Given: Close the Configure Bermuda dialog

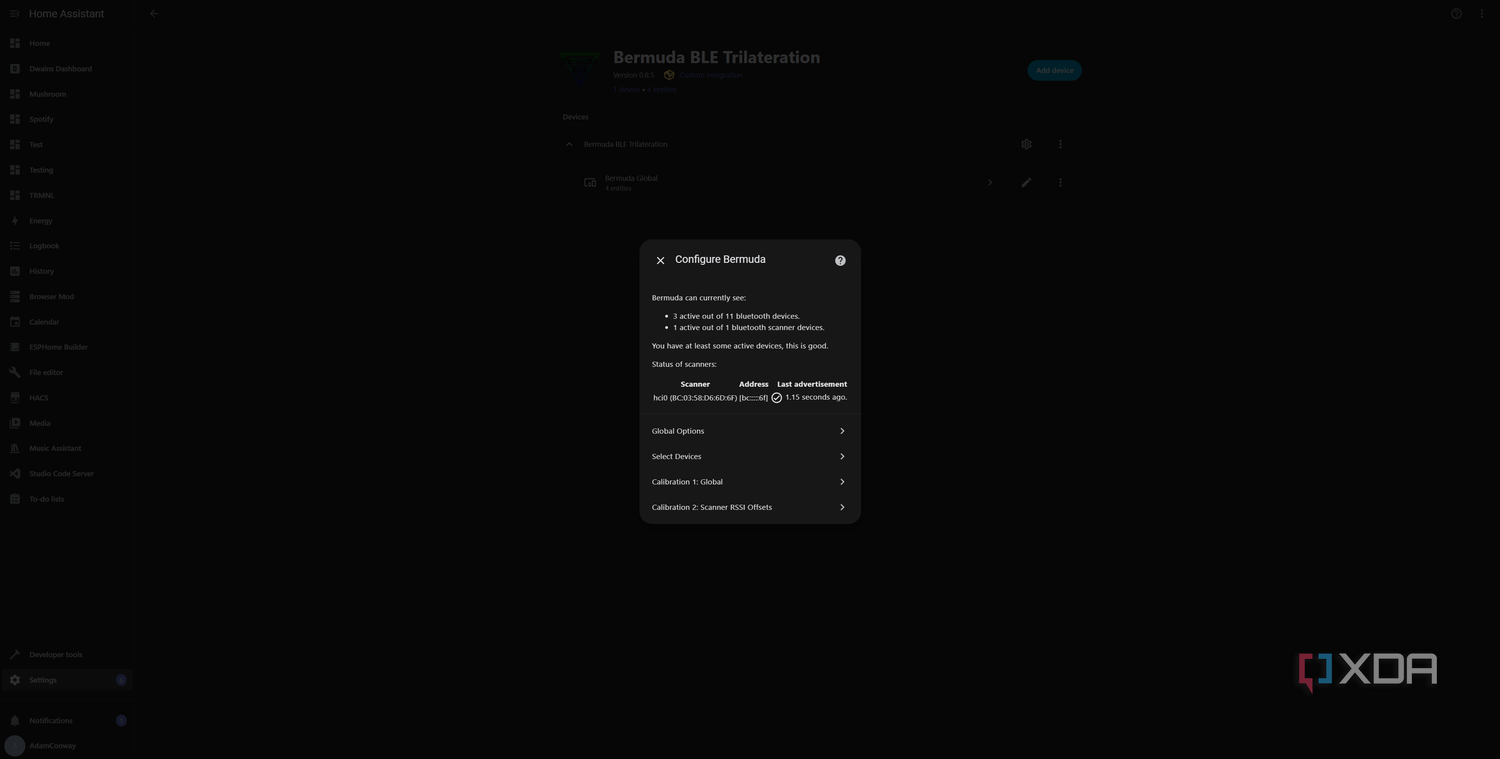Looking at the screenshot, I should 660,260.
